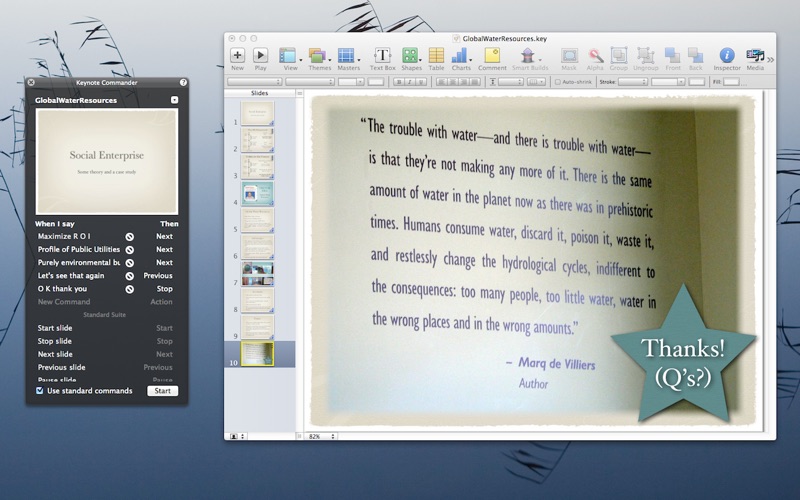Viewport: 800px width, 500px height.
Task: Open the Stroke style dropdown
Action: (x=633, y=82)
